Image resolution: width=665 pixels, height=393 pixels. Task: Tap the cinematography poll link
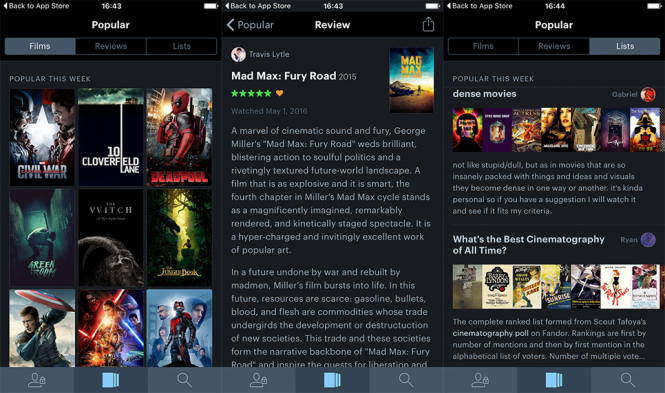pyautogui.click(x=491, y=333)
